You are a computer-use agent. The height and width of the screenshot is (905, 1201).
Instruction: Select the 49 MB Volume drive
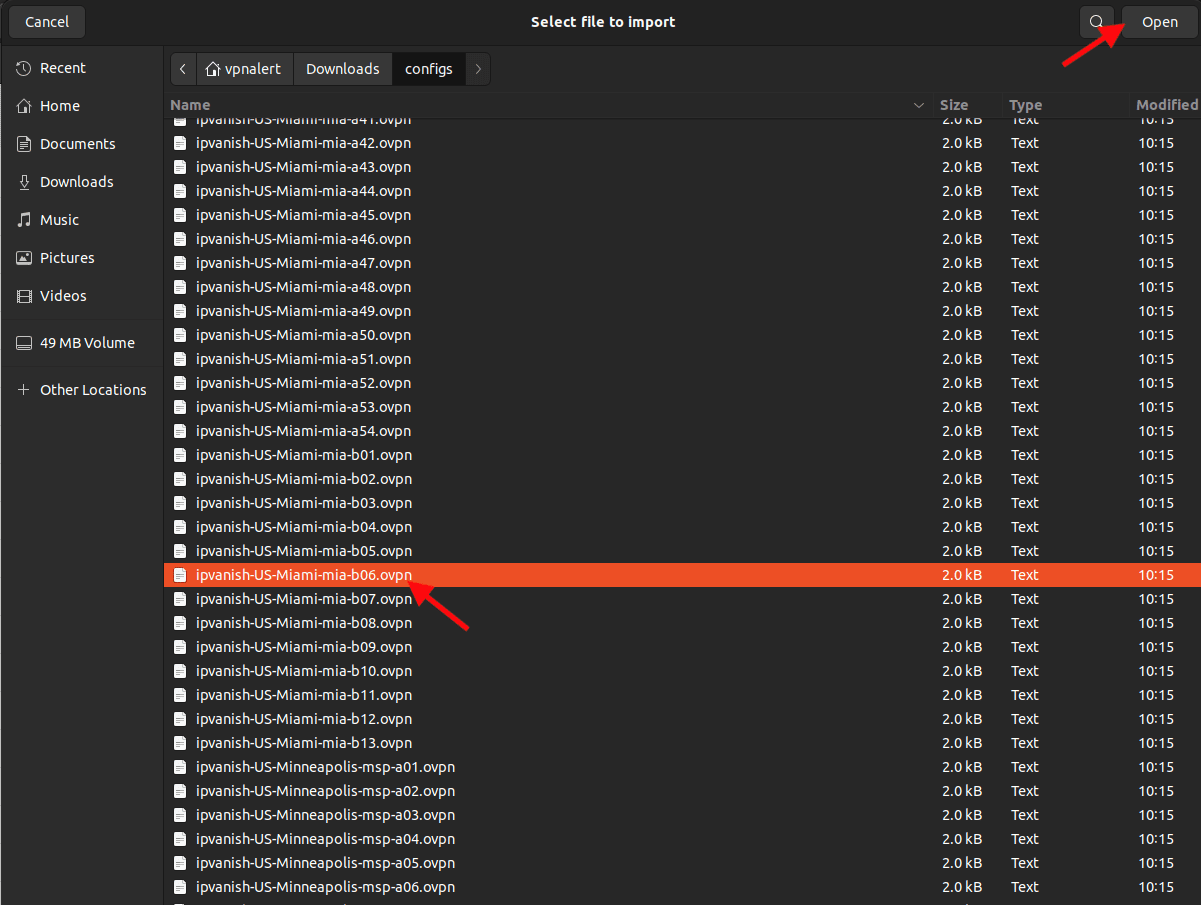[86, 343]
